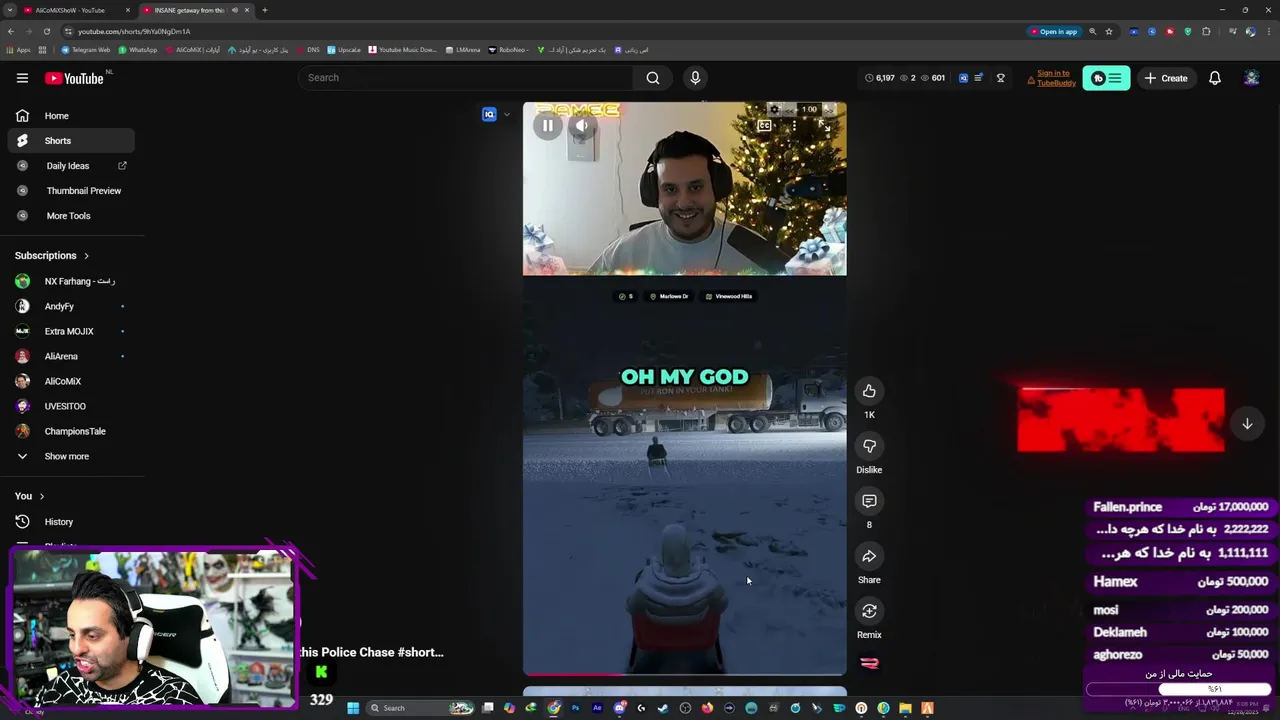Open ChampionsTale channel
Screen dimensions: 1280x720
pyautogui.click(x=70, y=431)
